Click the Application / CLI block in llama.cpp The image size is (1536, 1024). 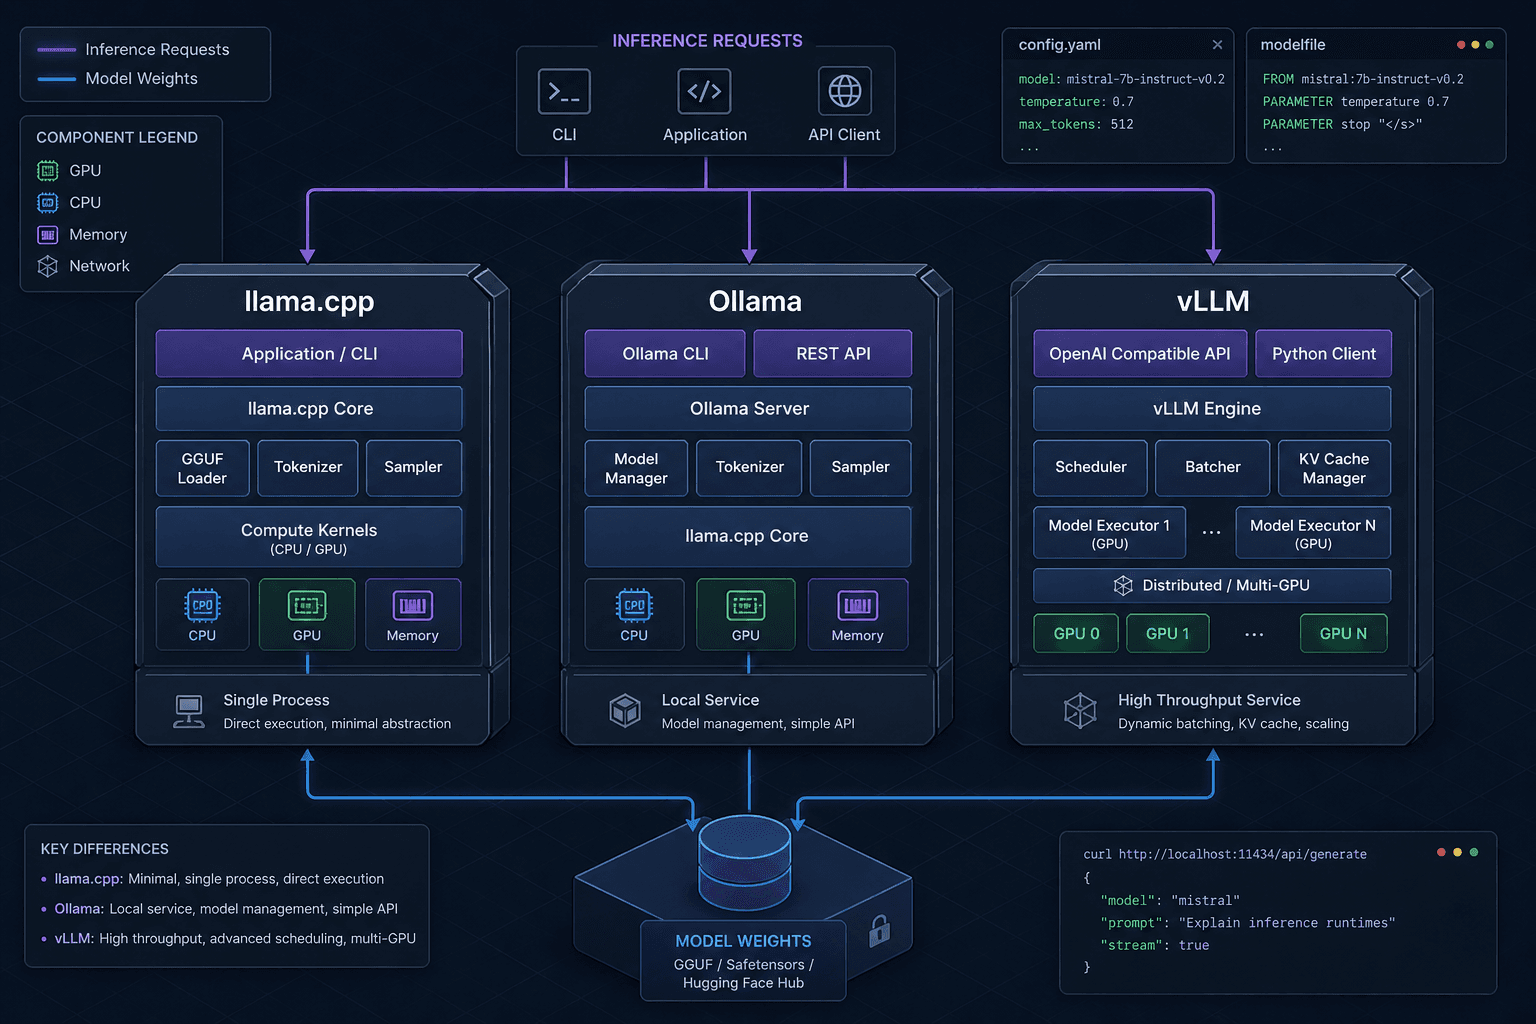tap(309, 354)
